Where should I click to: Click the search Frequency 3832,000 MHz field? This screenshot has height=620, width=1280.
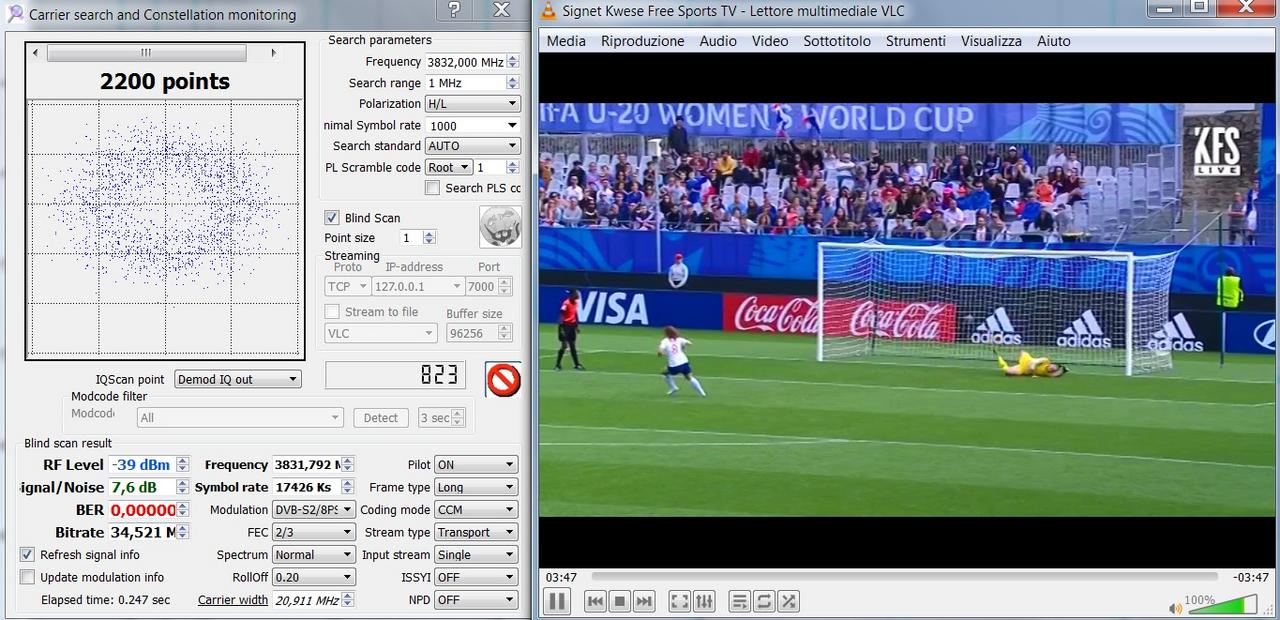coord(465,62)
